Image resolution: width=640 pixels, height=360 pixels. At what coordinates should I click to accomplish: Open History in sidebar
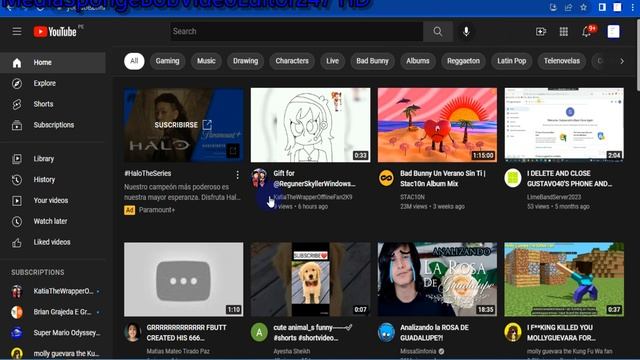tap(53, 180)
